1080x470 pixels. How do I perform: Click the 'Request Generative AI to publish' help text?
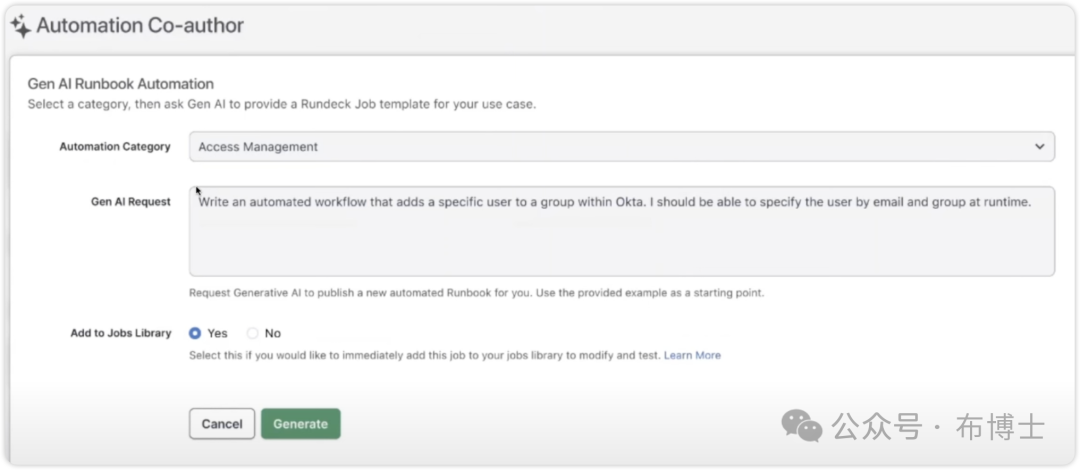pyautogui.click(x=477, y=293)
